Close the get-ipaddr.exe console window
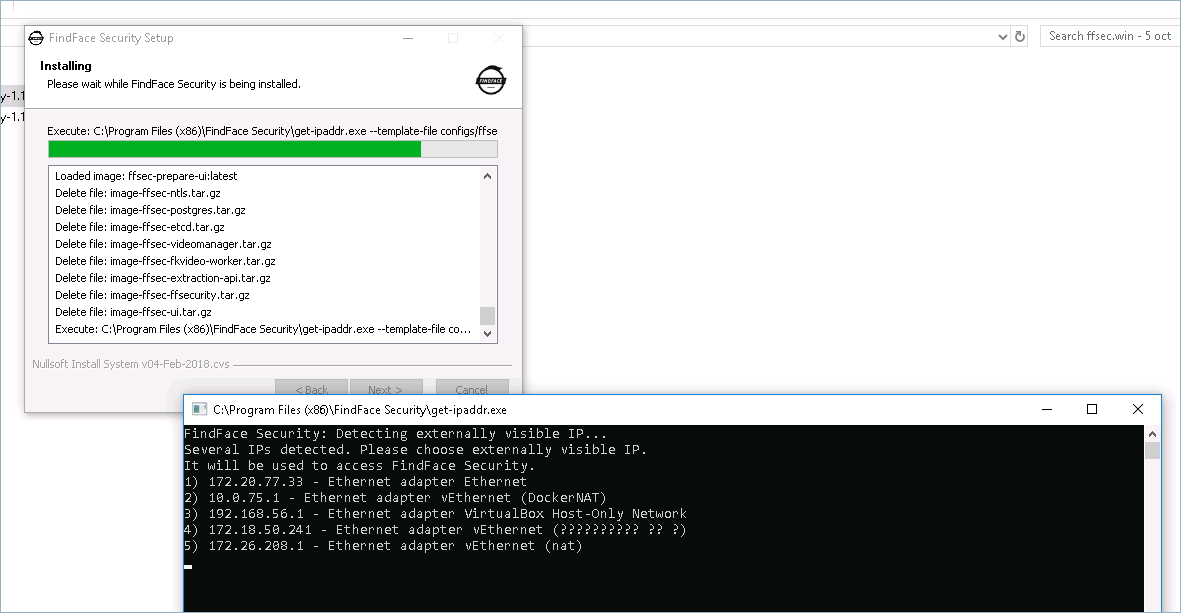This screenshot has width=1181, height=613. click(x=1137, y=409)
